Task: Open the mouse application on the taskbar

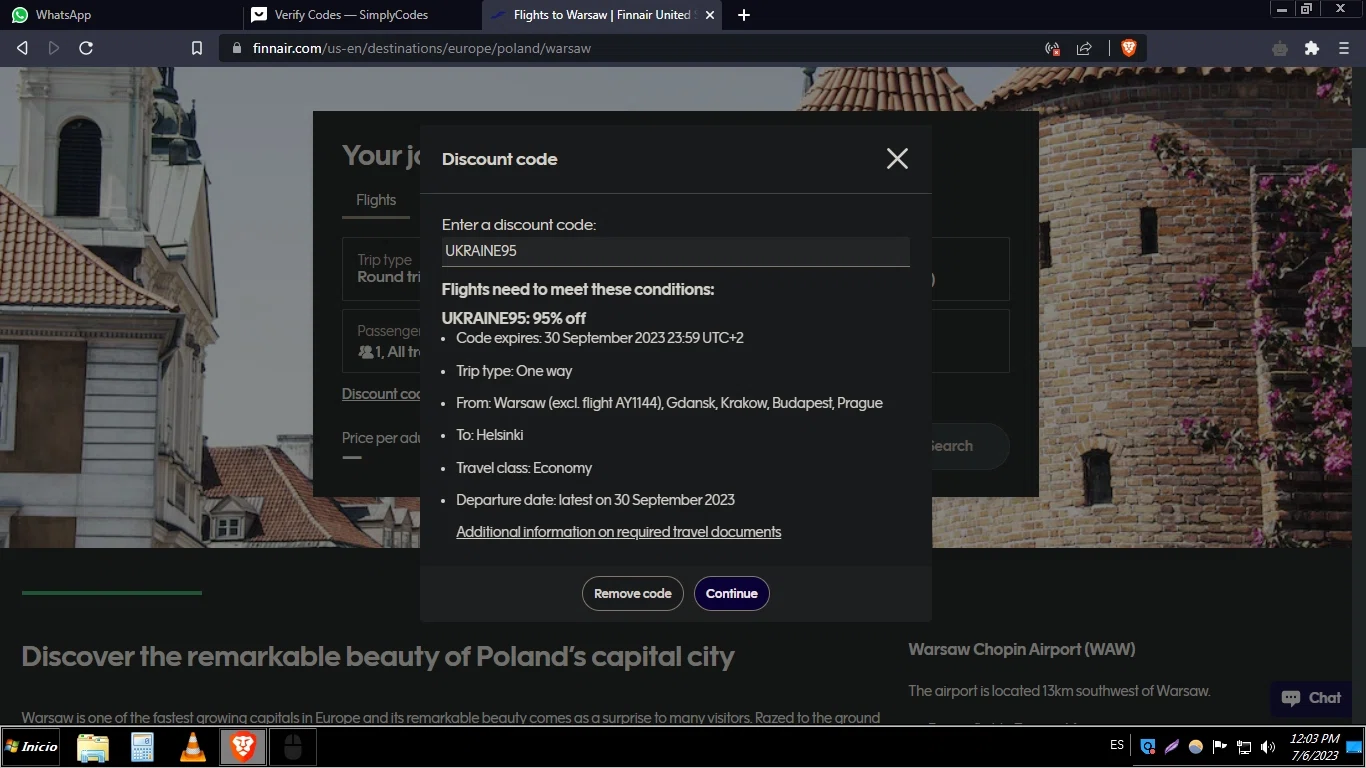Action: [x=293, y=747]
